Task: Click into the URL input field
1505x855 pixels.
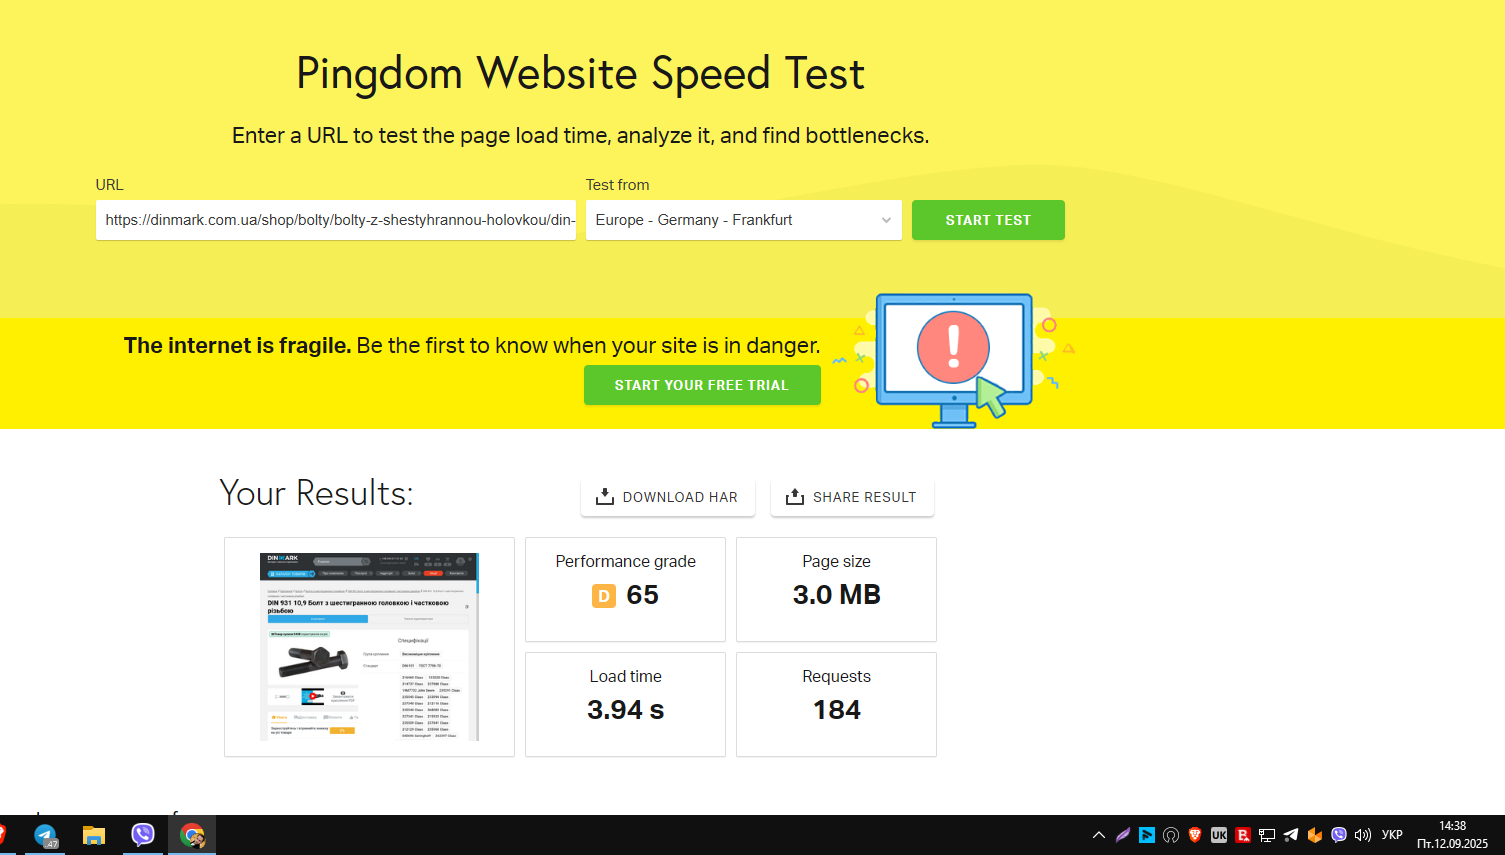Action: 336,220
